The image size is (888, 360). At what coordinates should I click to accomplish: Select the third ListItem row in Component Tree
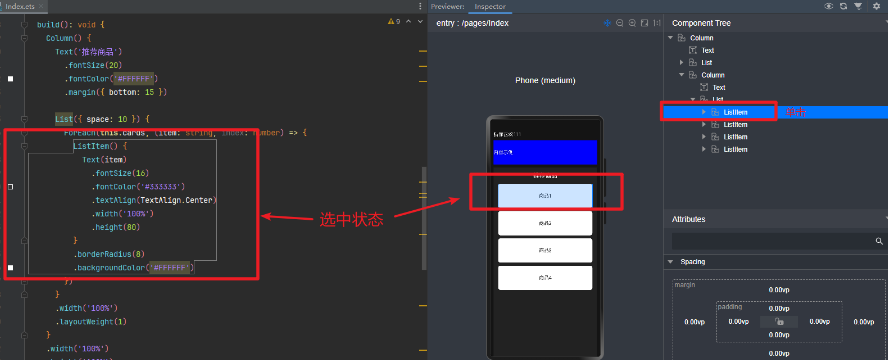click(x=775, y=137)
